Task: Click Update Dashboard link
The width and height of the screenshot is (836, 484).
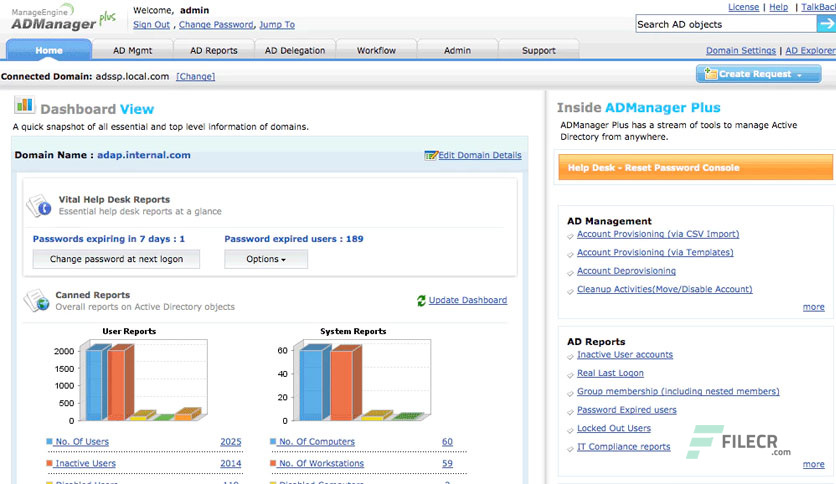Action: [x=468, y=300]
